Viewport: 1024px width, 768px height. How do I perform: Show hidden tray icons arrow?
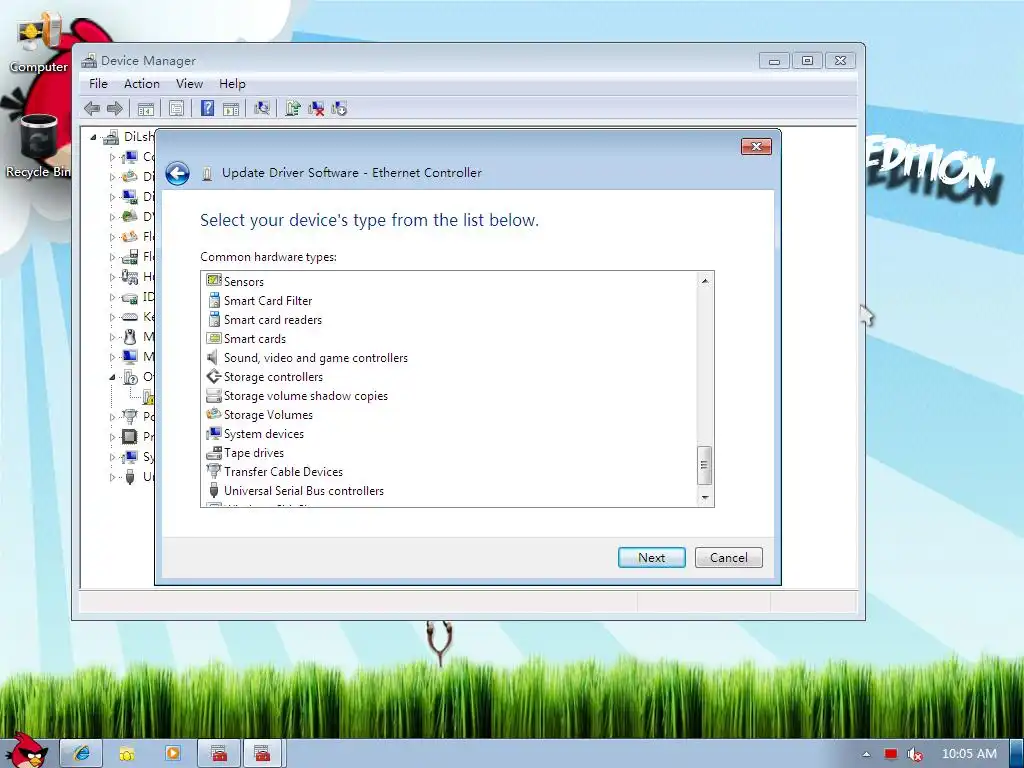point(866,754)
